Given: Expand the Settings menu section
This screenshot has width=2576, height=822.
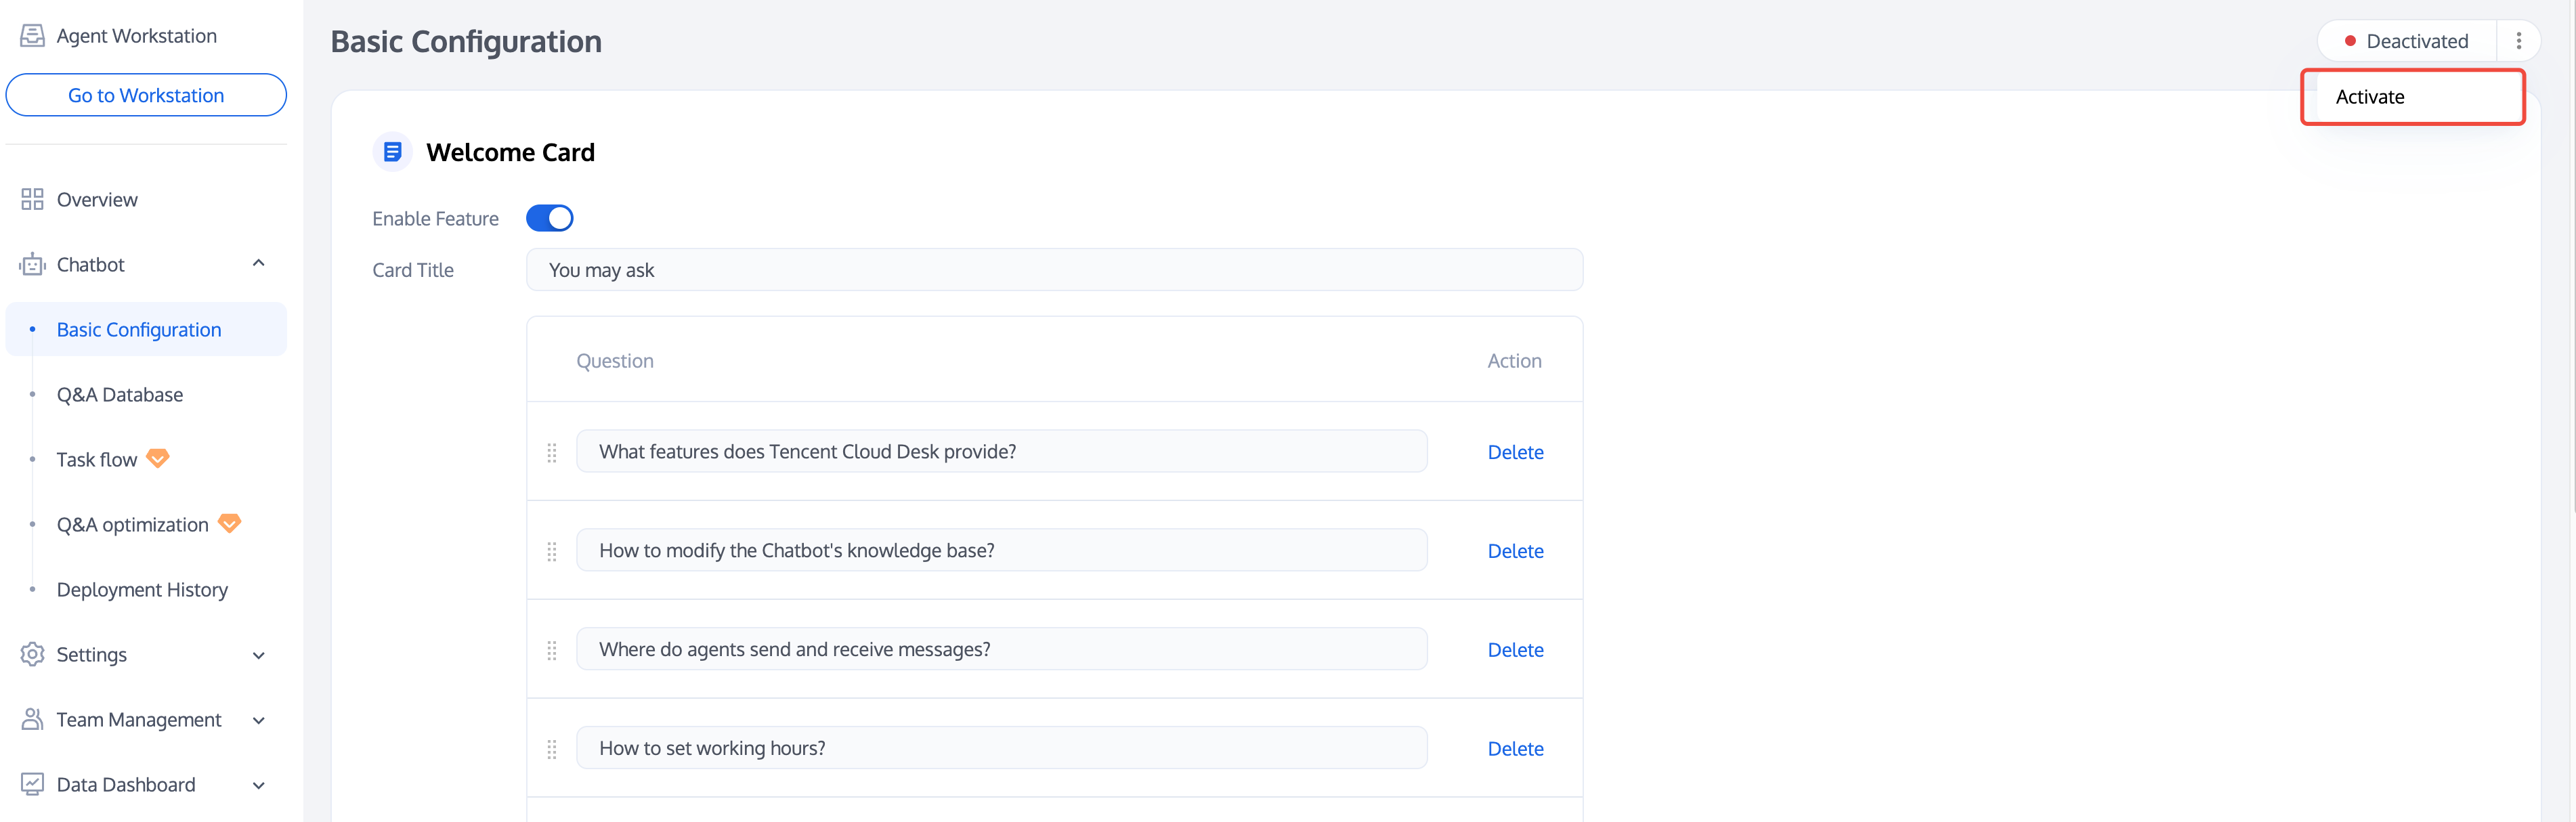Looking at the screenshot, I should pos(258,655).
